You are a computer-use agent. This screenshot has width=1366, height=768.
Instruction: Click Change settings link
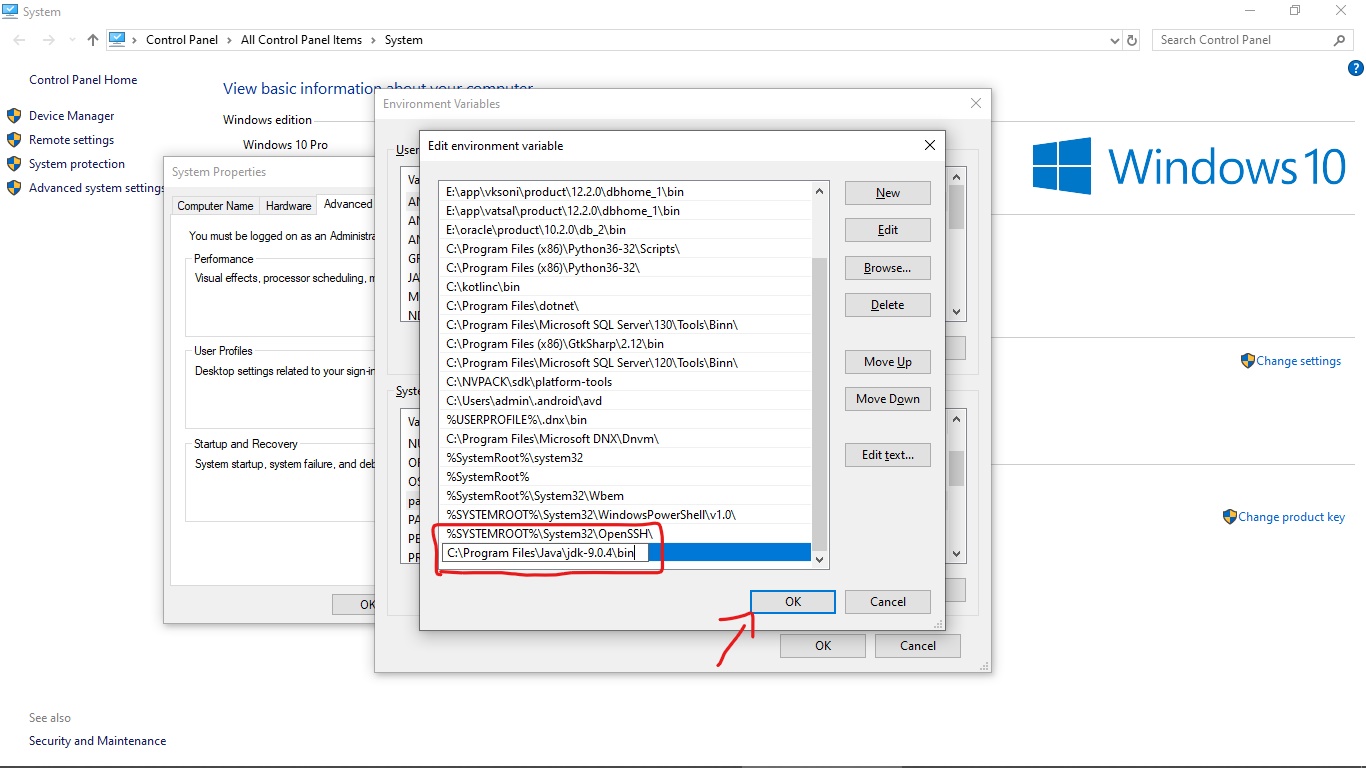click(1298, 361)
